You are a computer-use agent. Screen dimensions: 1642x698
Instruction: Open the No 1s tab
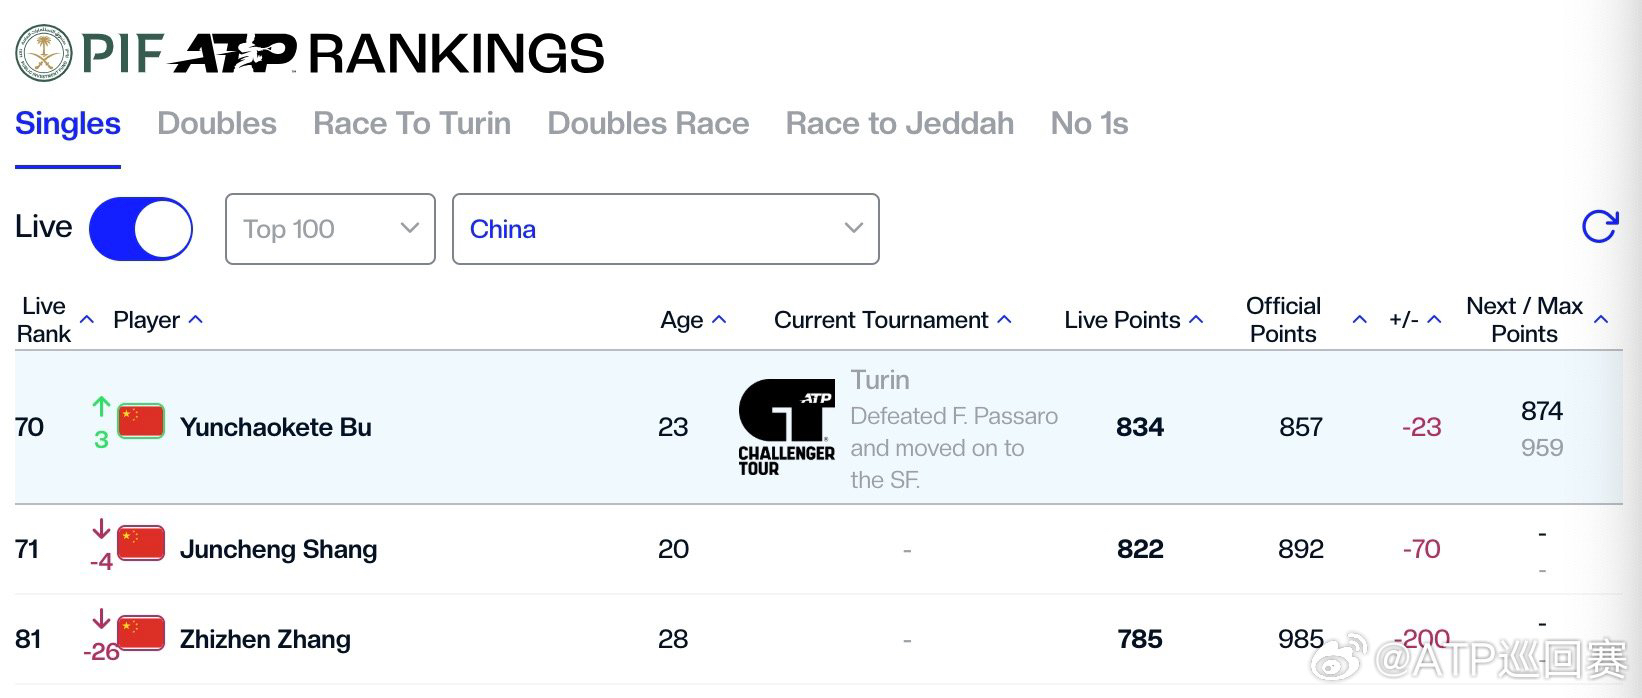[1089, 123]
